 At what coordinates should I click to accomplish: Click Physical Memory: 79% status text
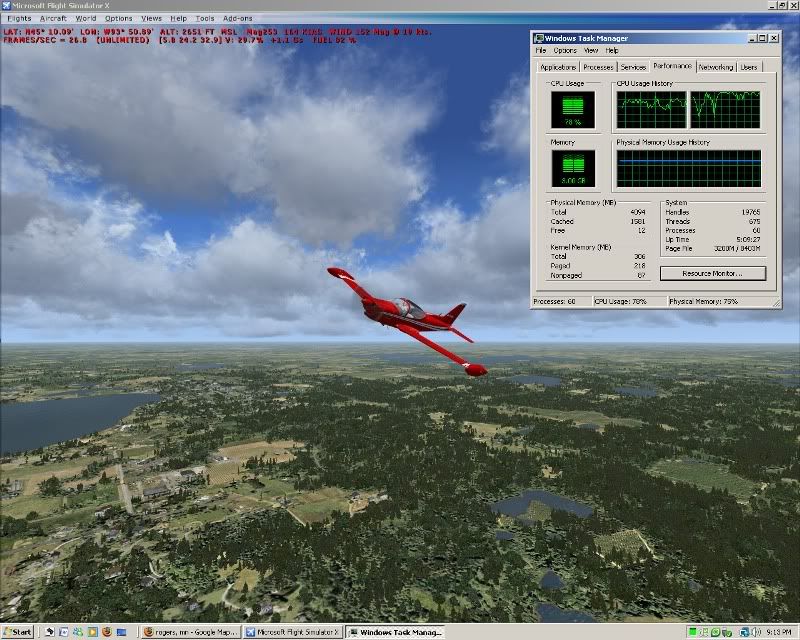point(703,302)
